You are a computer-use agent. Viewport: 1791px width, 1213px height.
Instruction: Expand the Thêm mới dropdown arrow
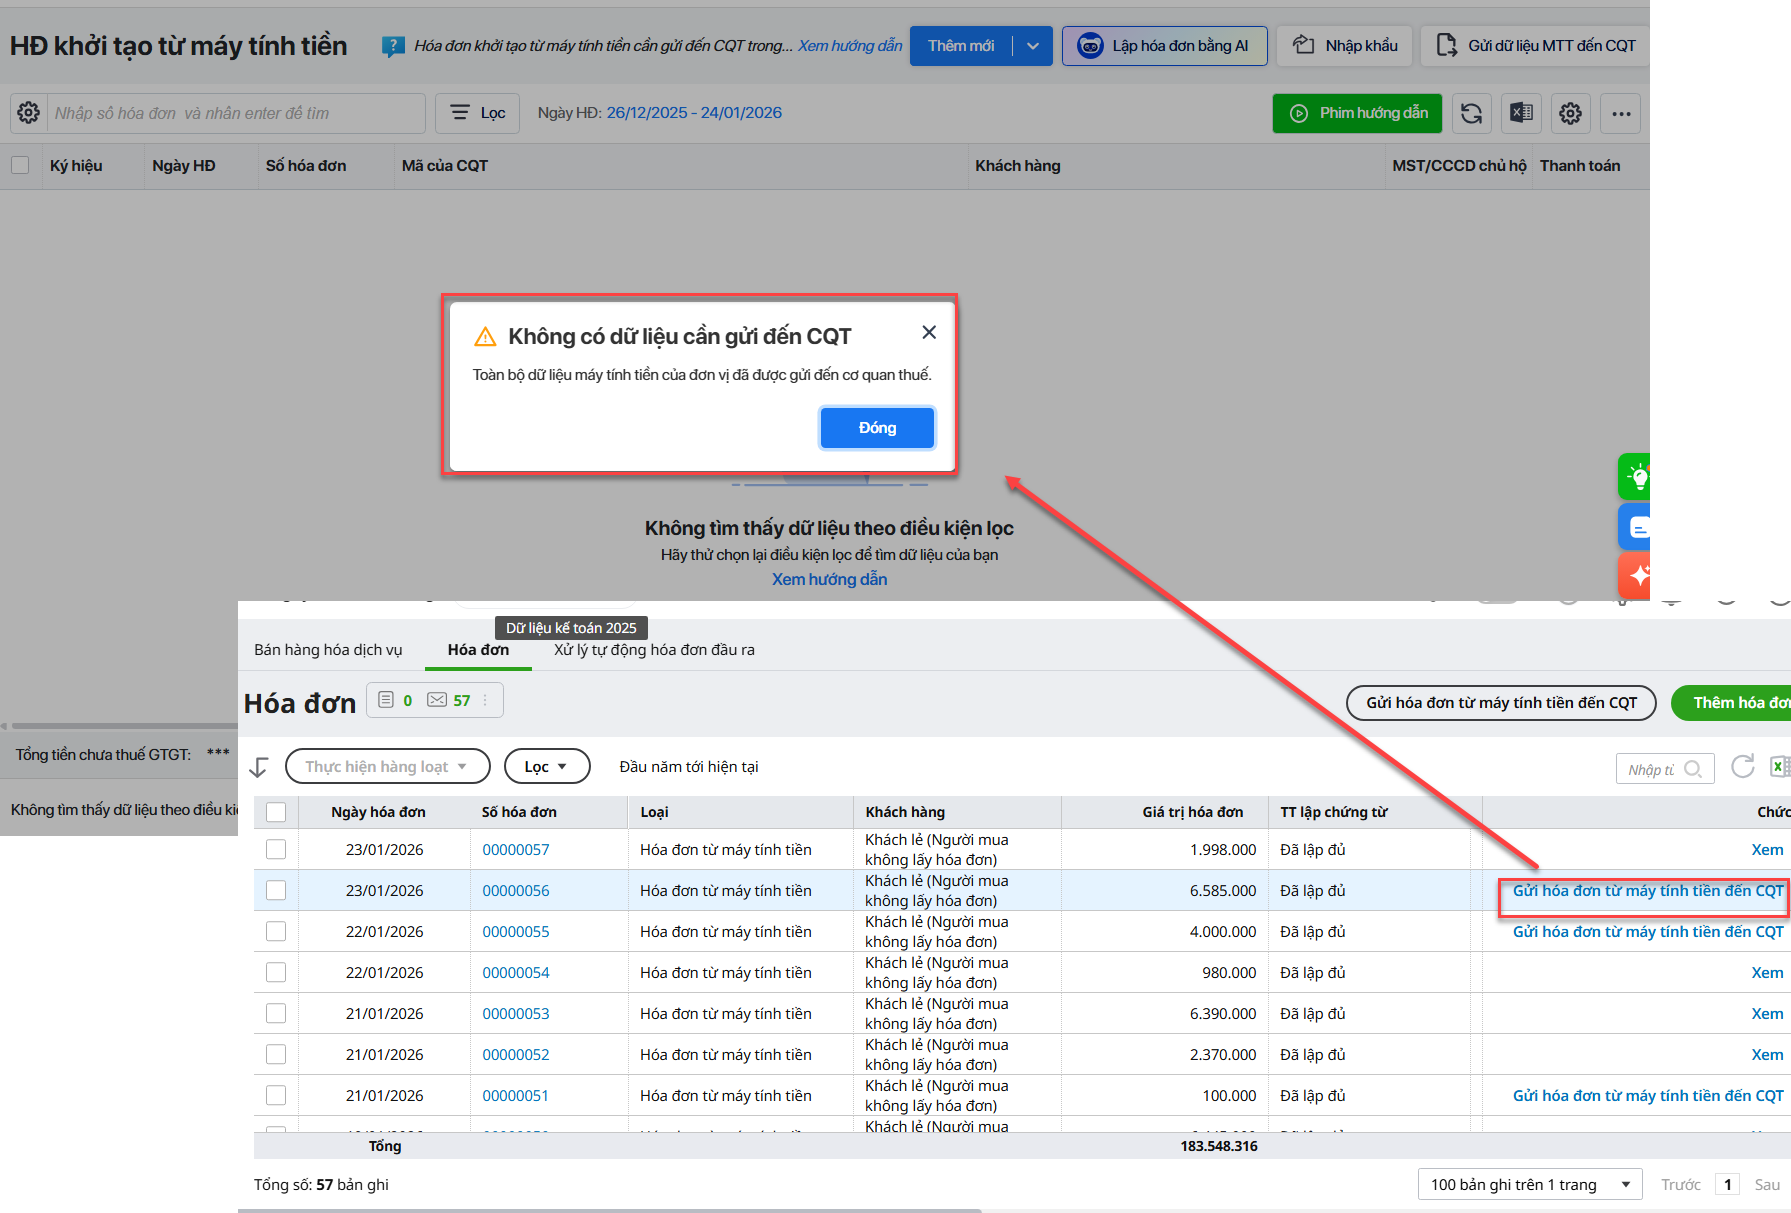pos(1033,46)
